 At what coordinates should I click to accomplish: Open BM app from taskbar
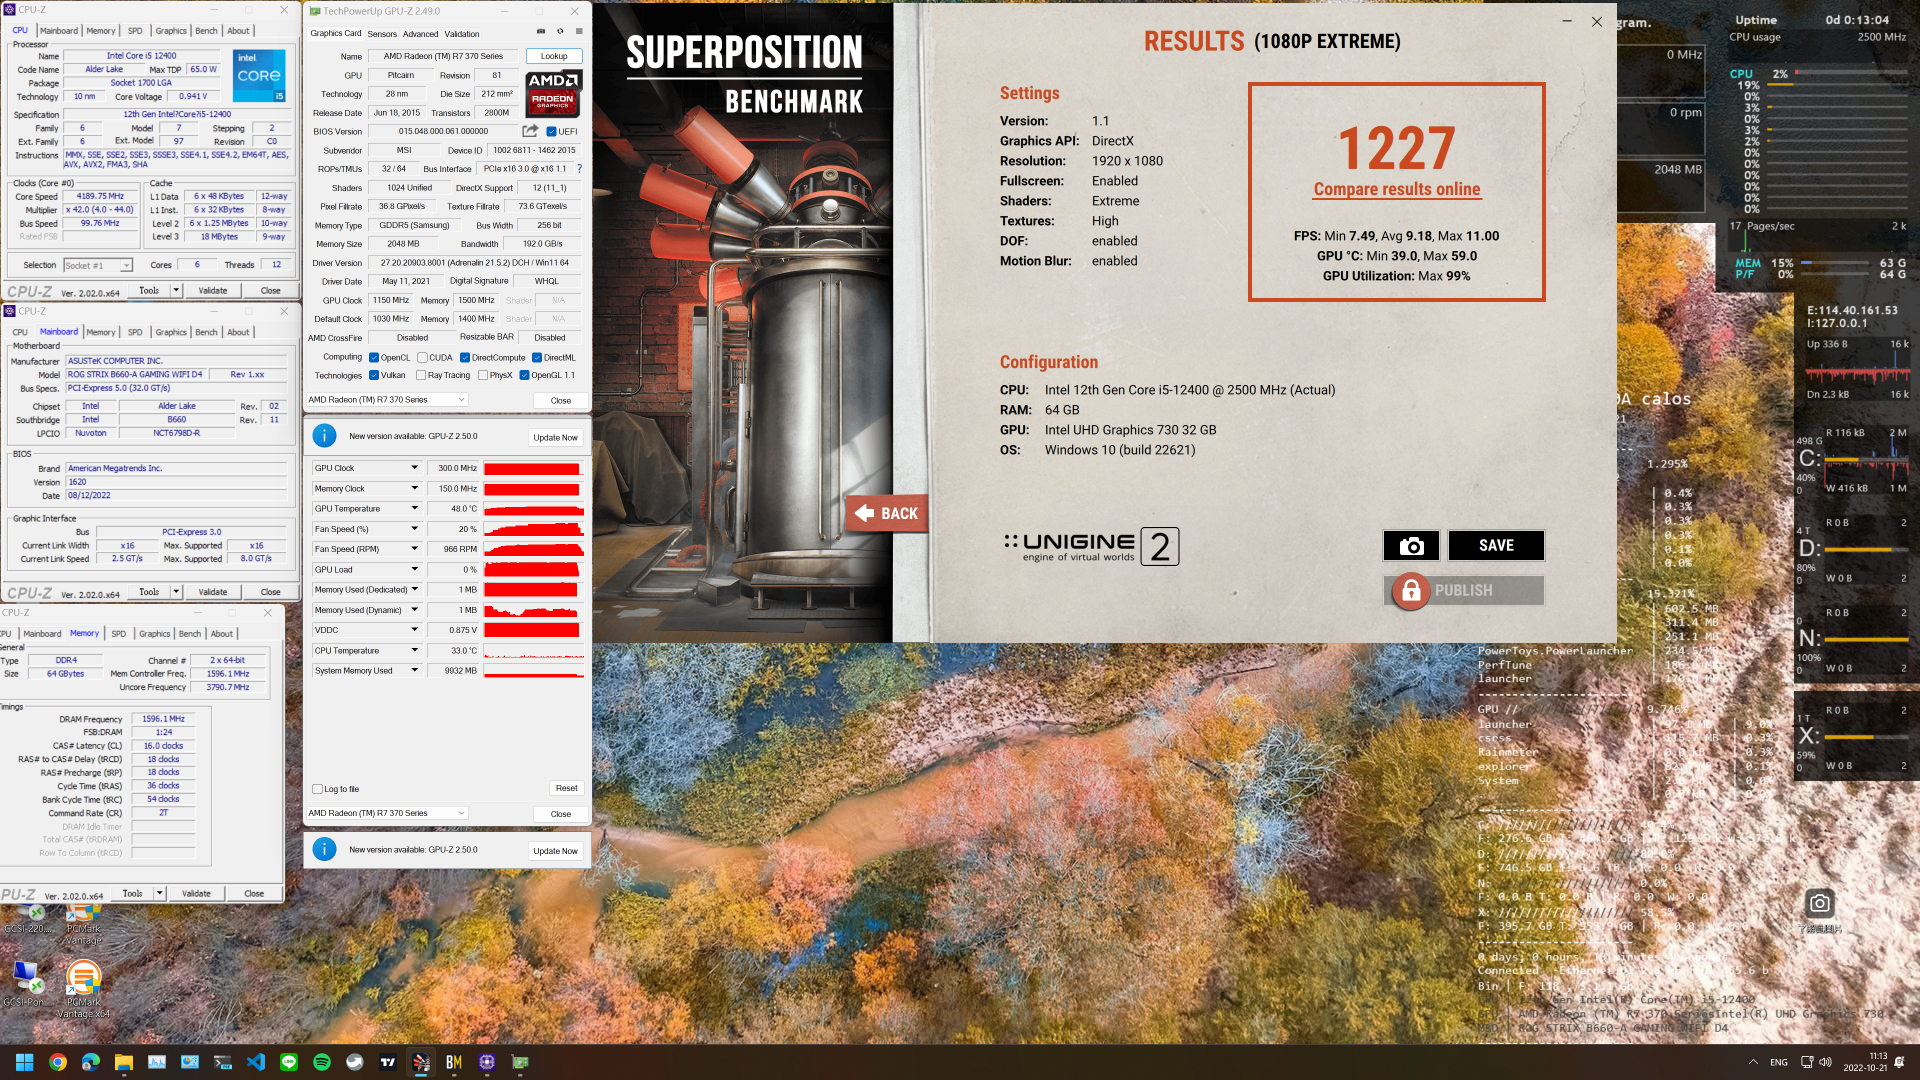point(454,1062)
